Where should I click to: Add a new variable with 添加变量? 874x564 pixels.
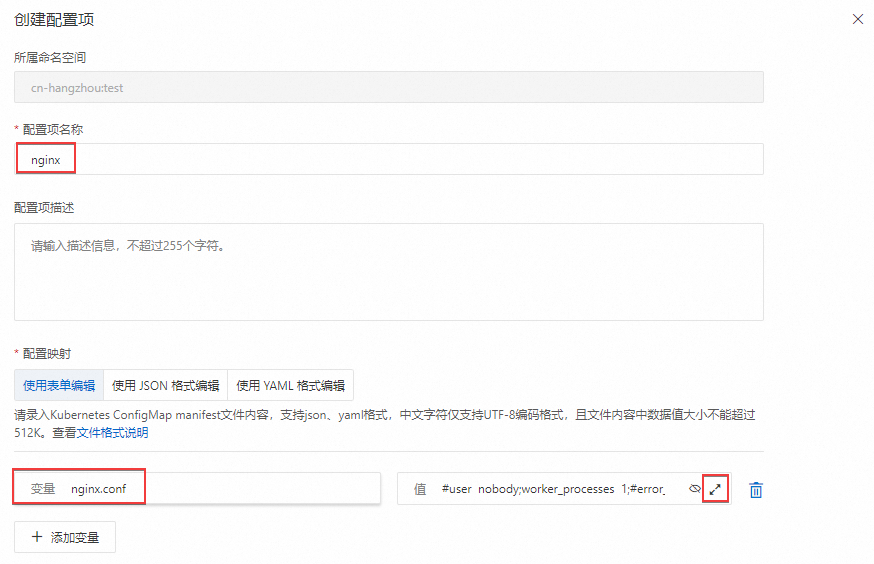pyautogui.click(x=65, y=537)
